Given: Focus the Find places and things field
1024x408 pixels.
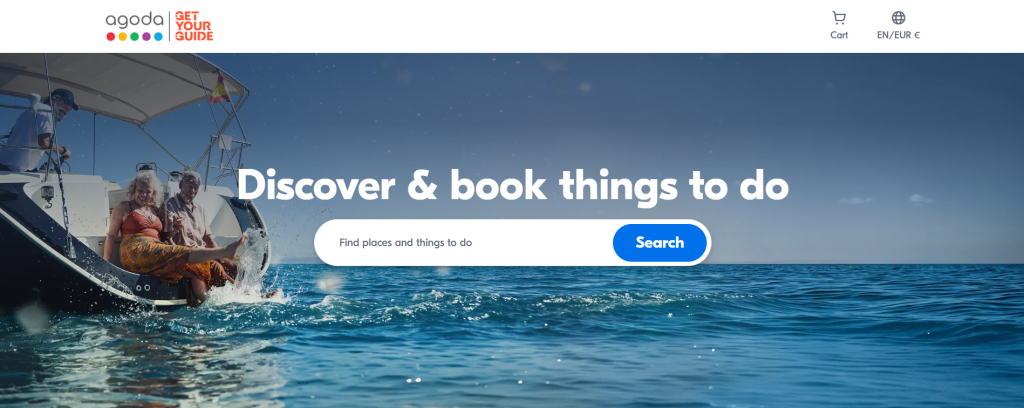Looking at the screenshot, I should (x=464, y=242).
